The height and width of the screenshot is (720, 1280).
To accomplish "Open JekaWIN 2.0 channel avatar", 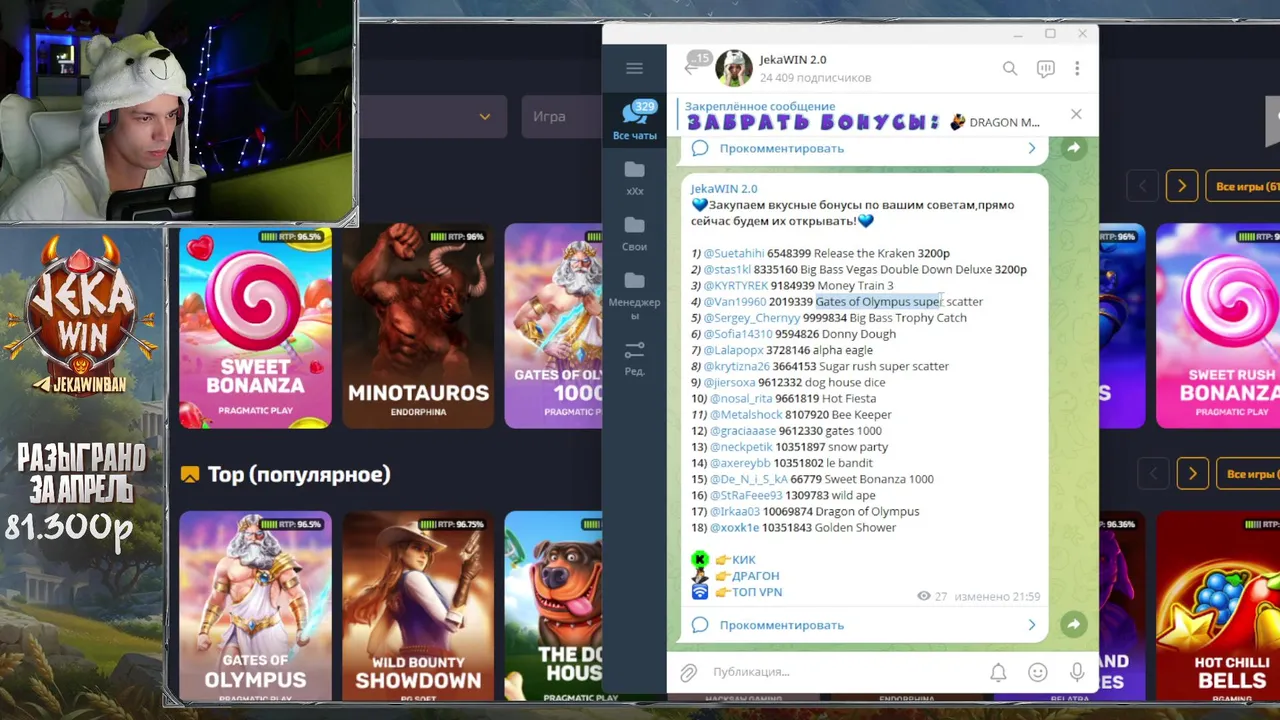I will (x=733, y=68).
